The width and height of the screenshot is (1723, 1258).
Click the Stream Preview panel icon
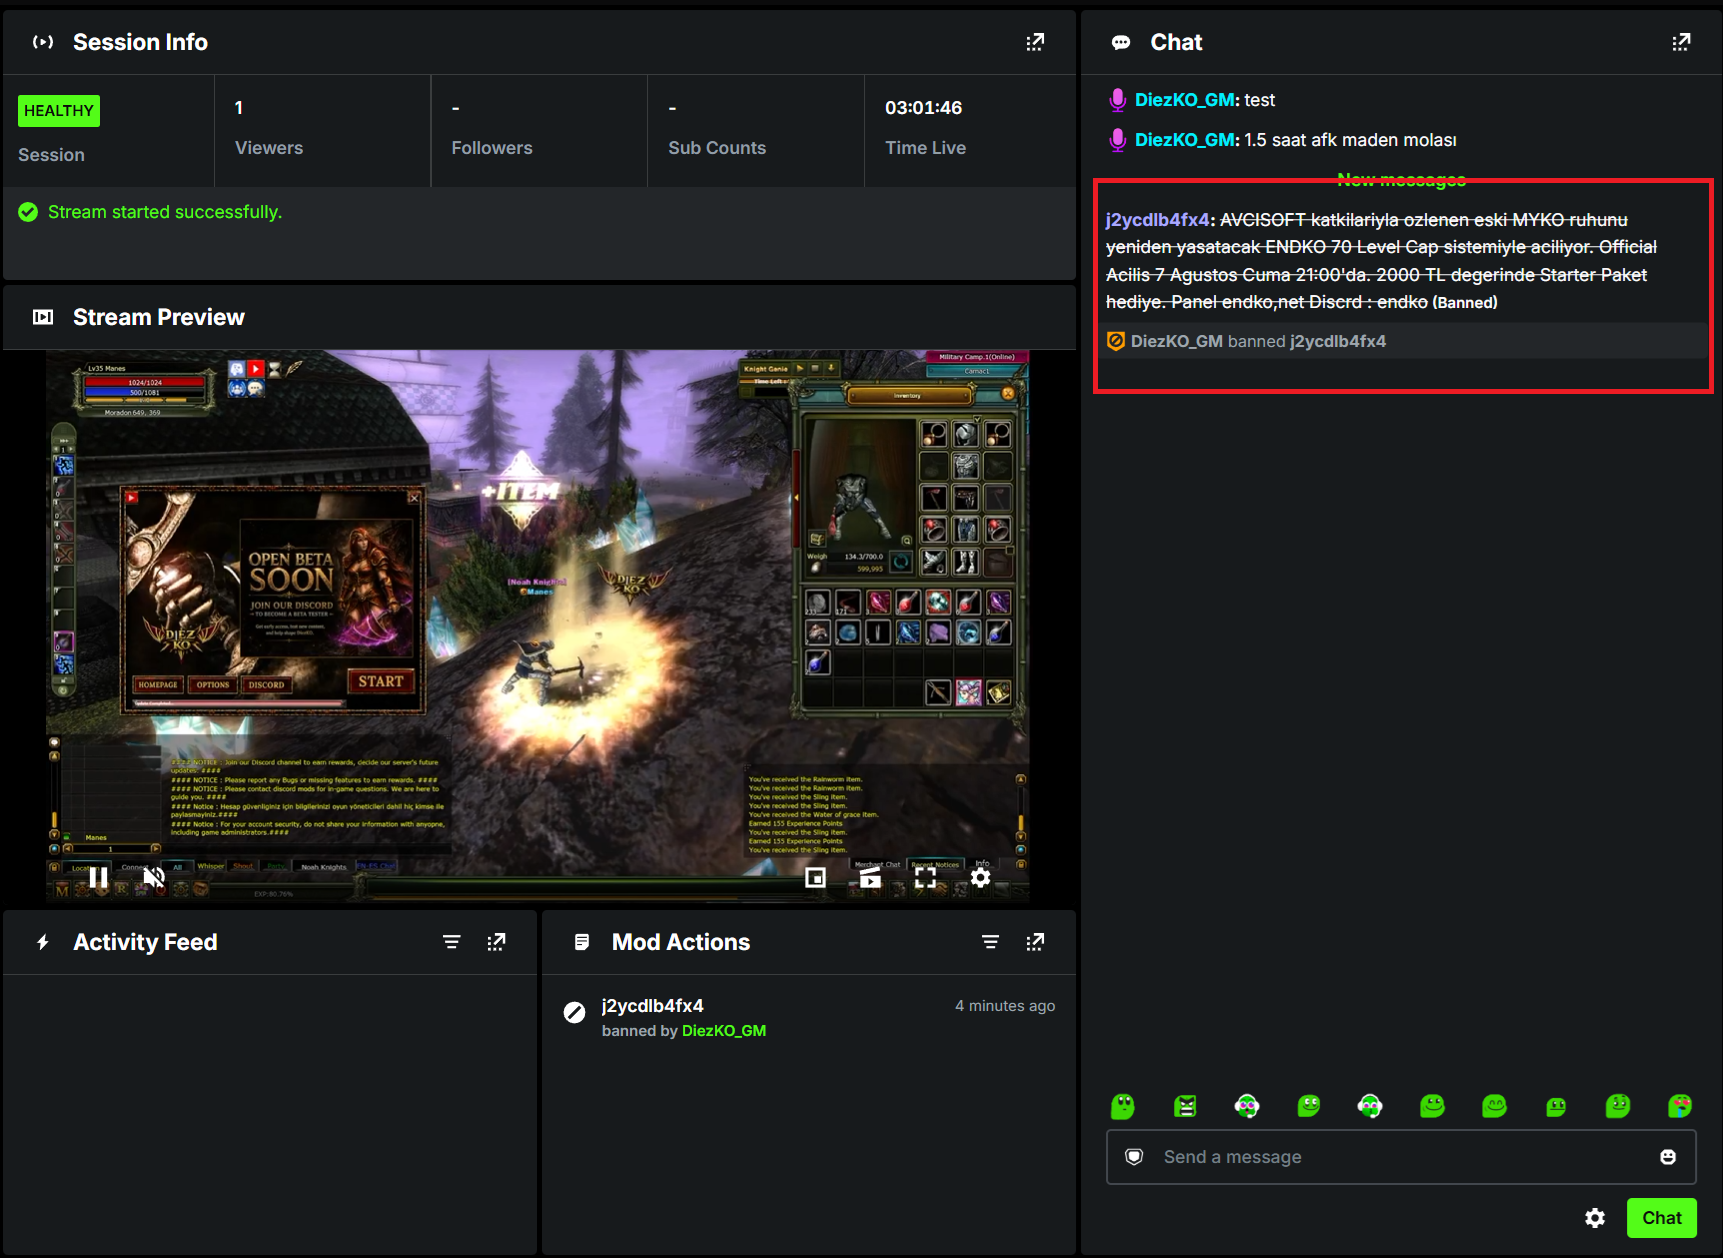43,317
